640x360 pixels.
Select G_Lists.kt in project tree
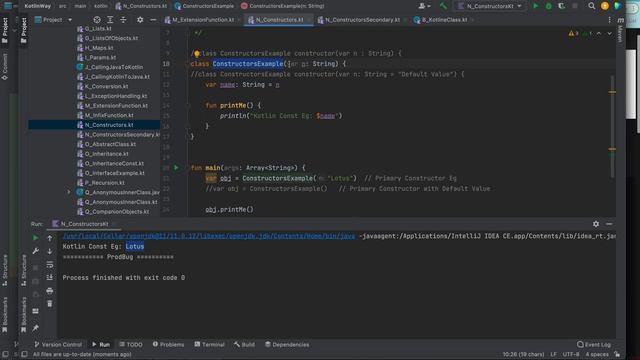[98, 29]
